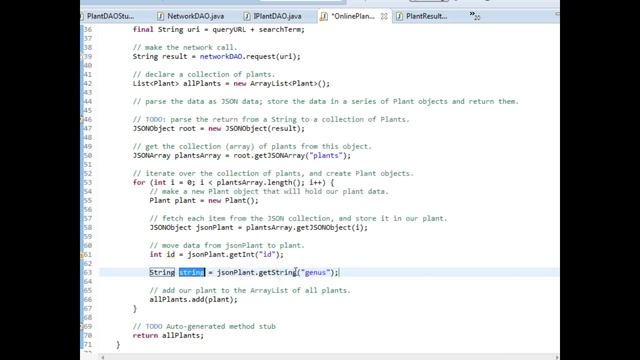The width and height of the screenshot is (640, 360).
Task: Click the "// add our plant to the ArrayList" comment
Action: click(250, 291)
